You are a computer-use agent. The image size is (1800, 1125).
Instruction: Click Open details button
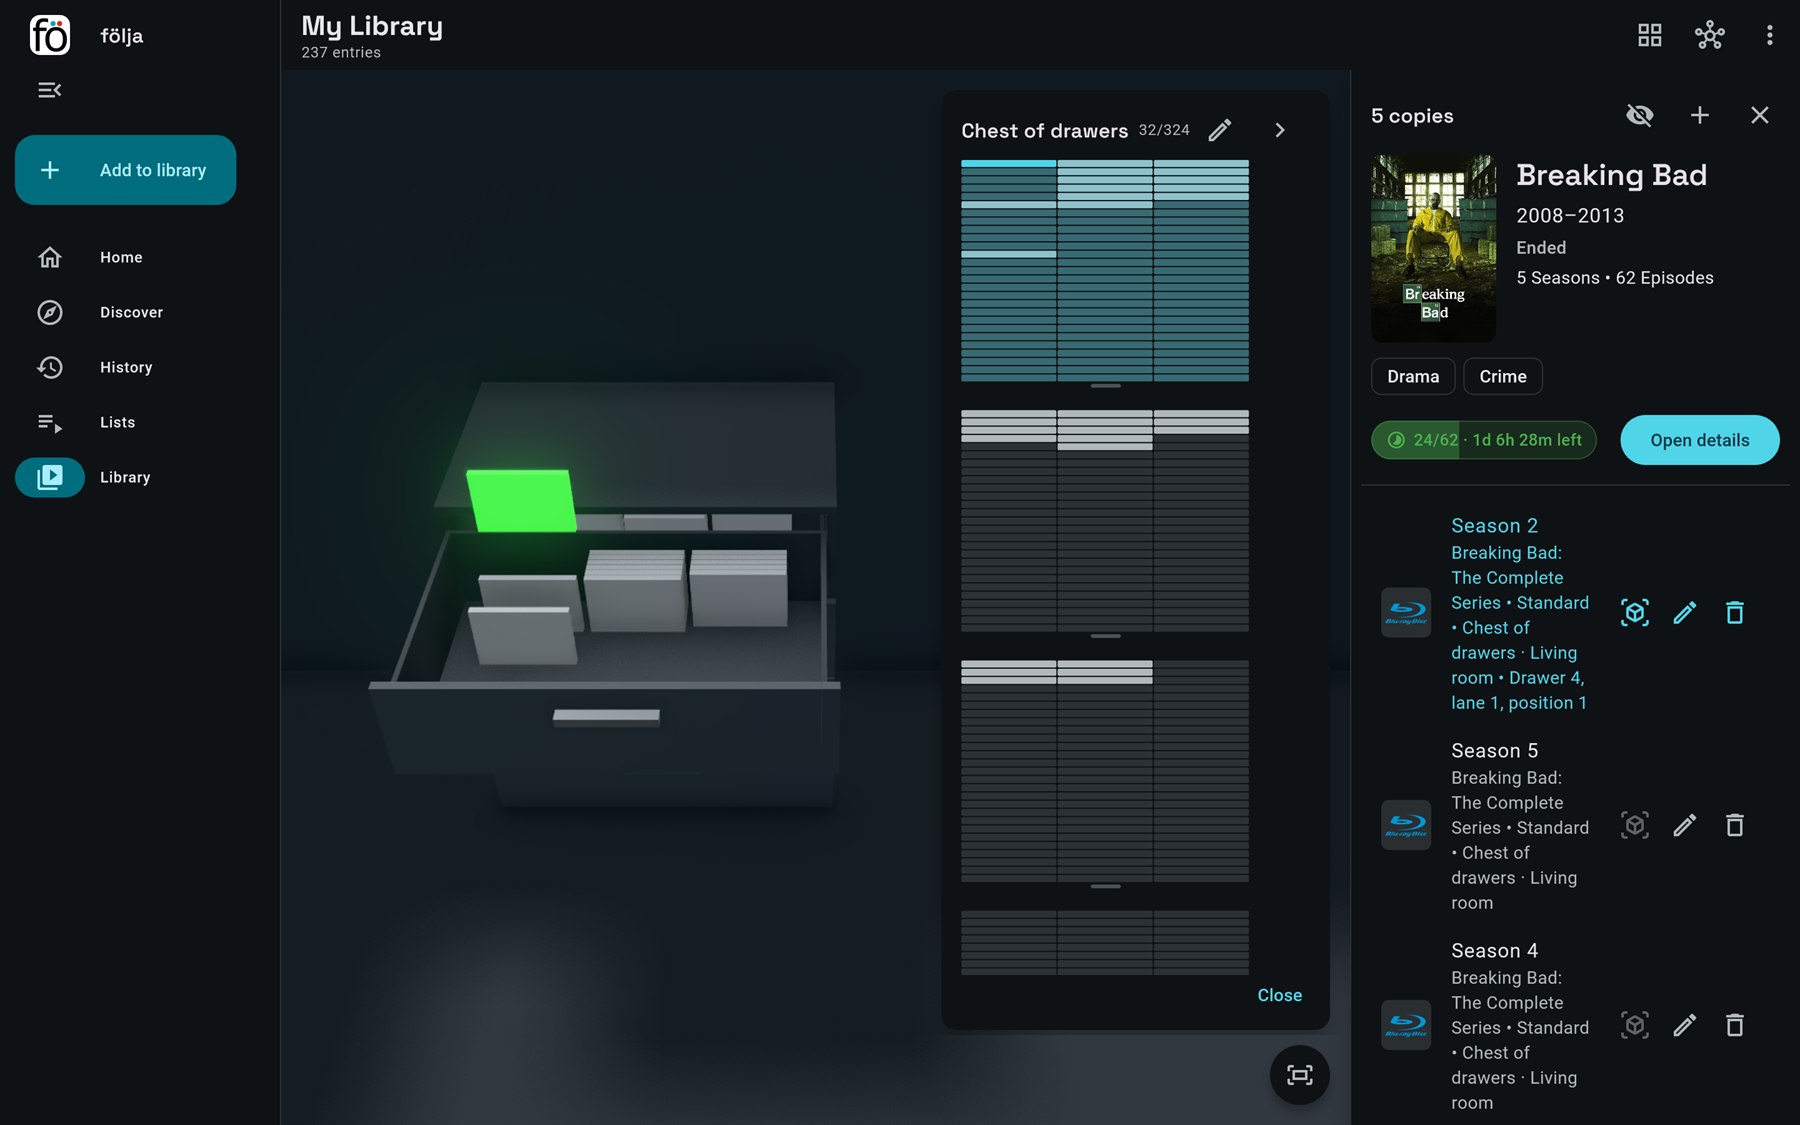click(1700, 440)
